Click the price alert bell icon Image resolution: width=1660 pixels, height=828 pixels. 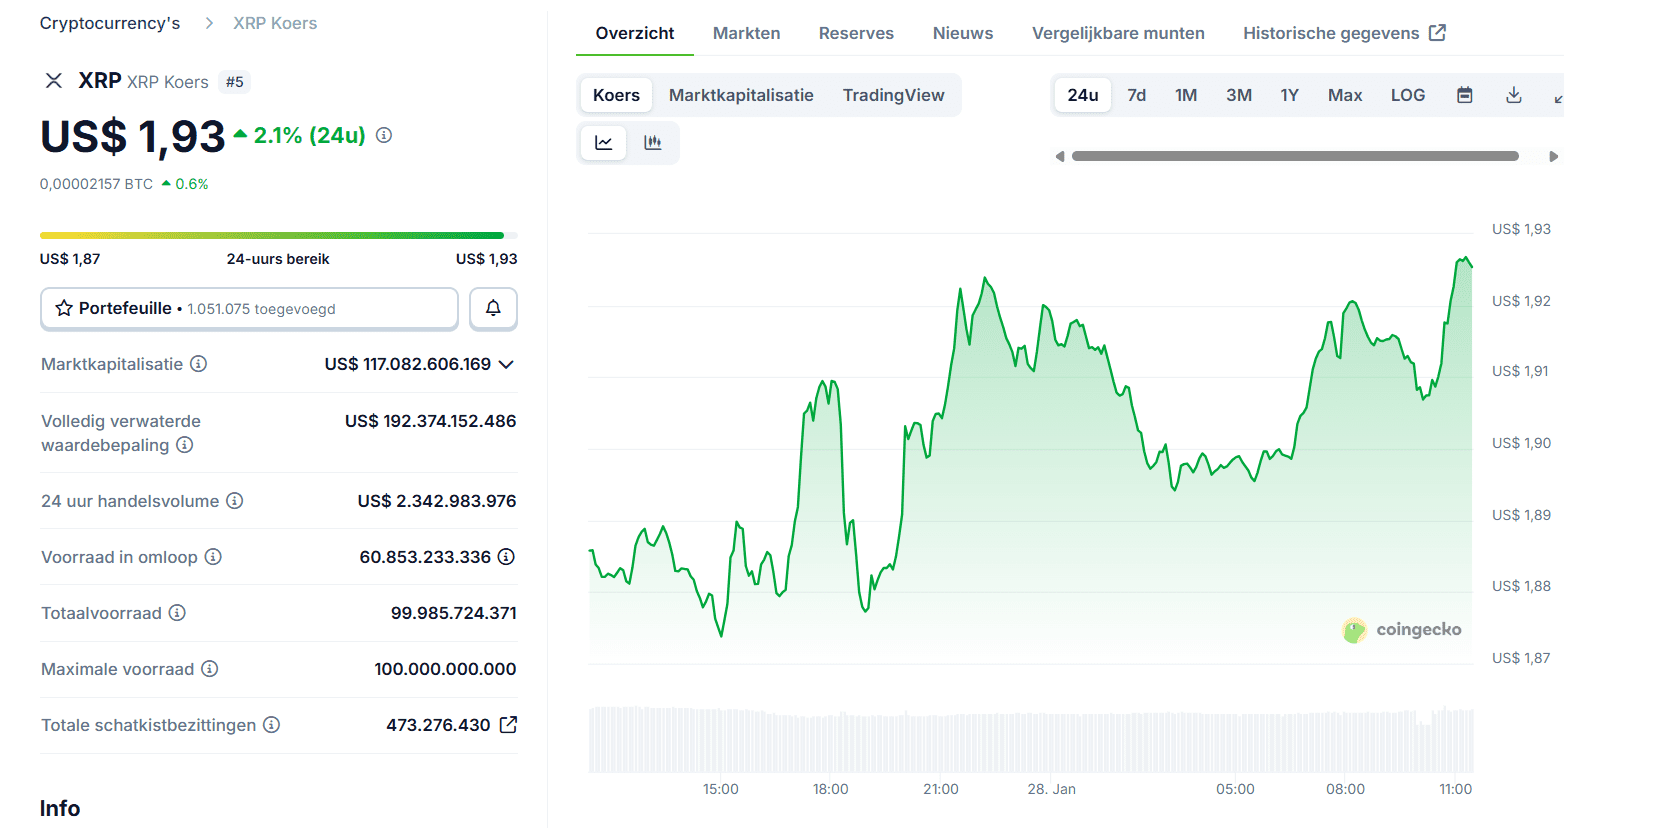click(x=493, y=308)
